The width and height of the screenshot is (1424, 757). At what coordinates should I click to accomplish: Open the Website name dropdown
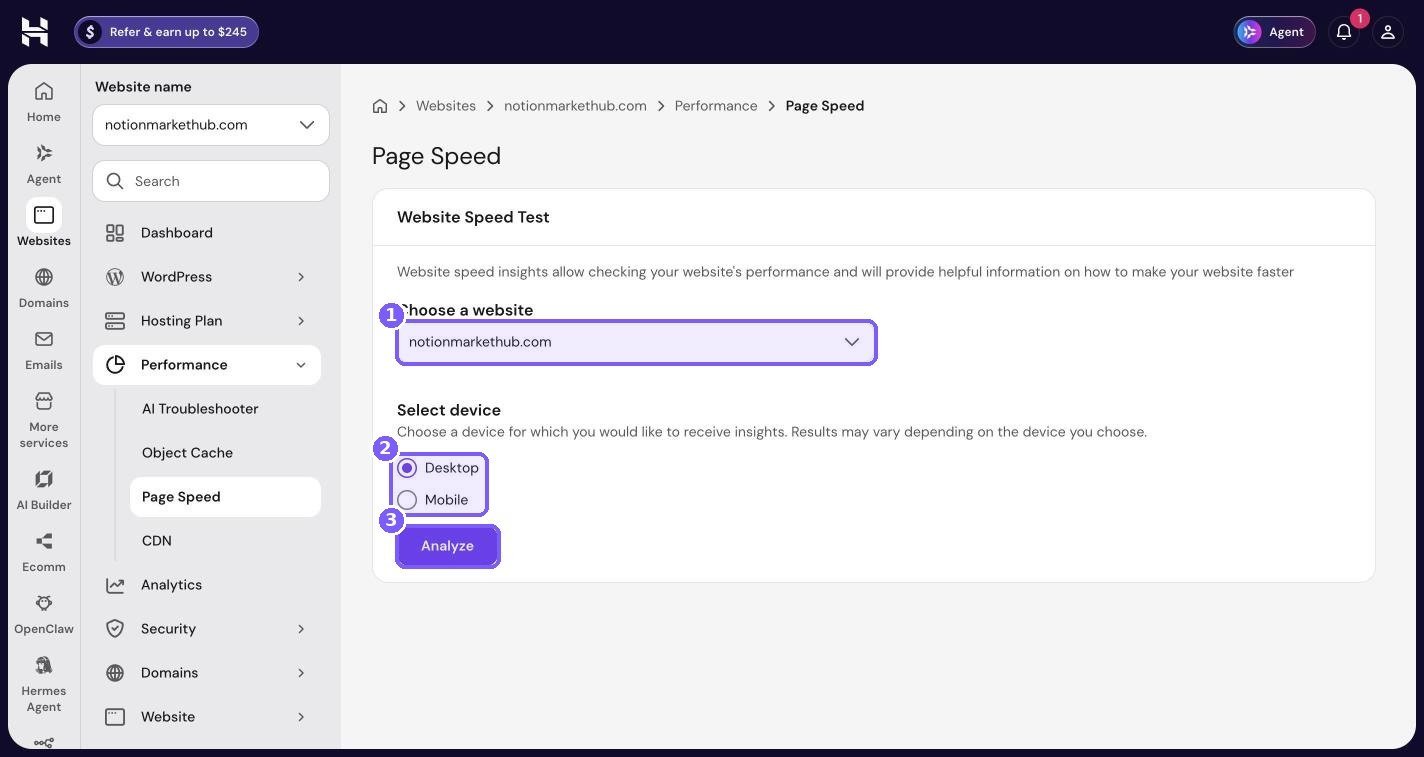211,125
